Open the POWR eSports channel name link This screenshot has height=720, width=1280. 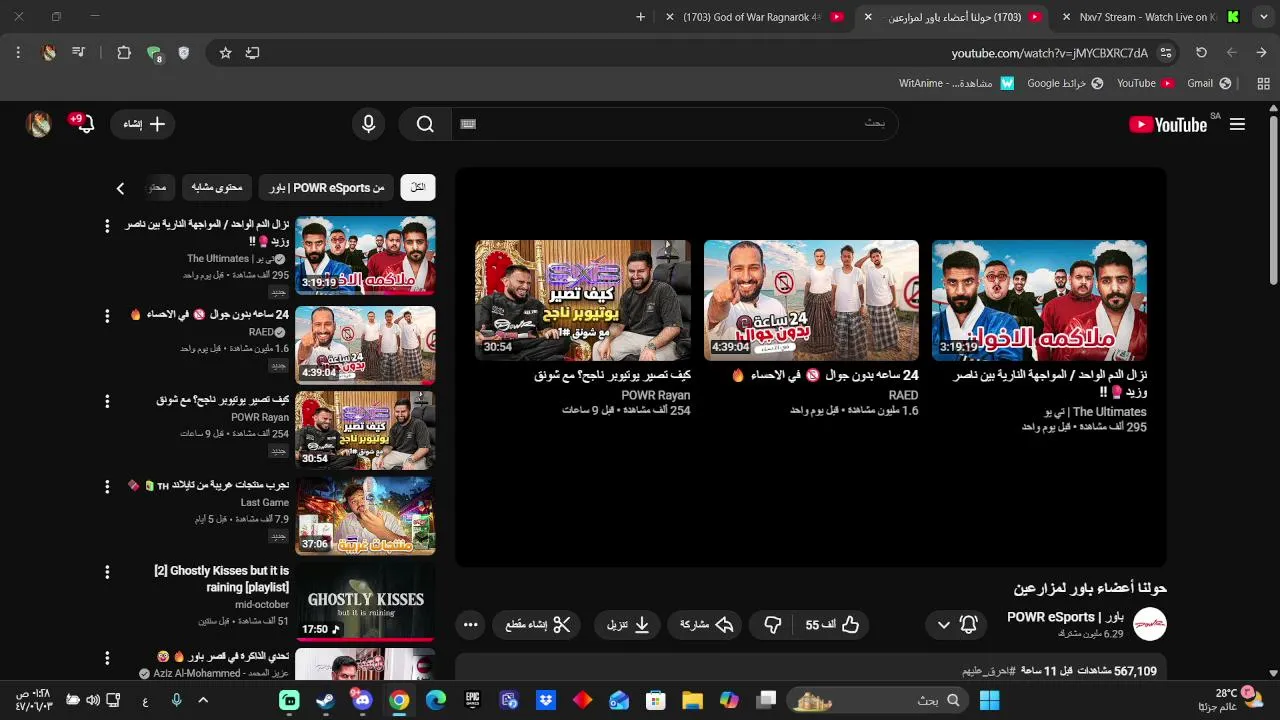1065,617
